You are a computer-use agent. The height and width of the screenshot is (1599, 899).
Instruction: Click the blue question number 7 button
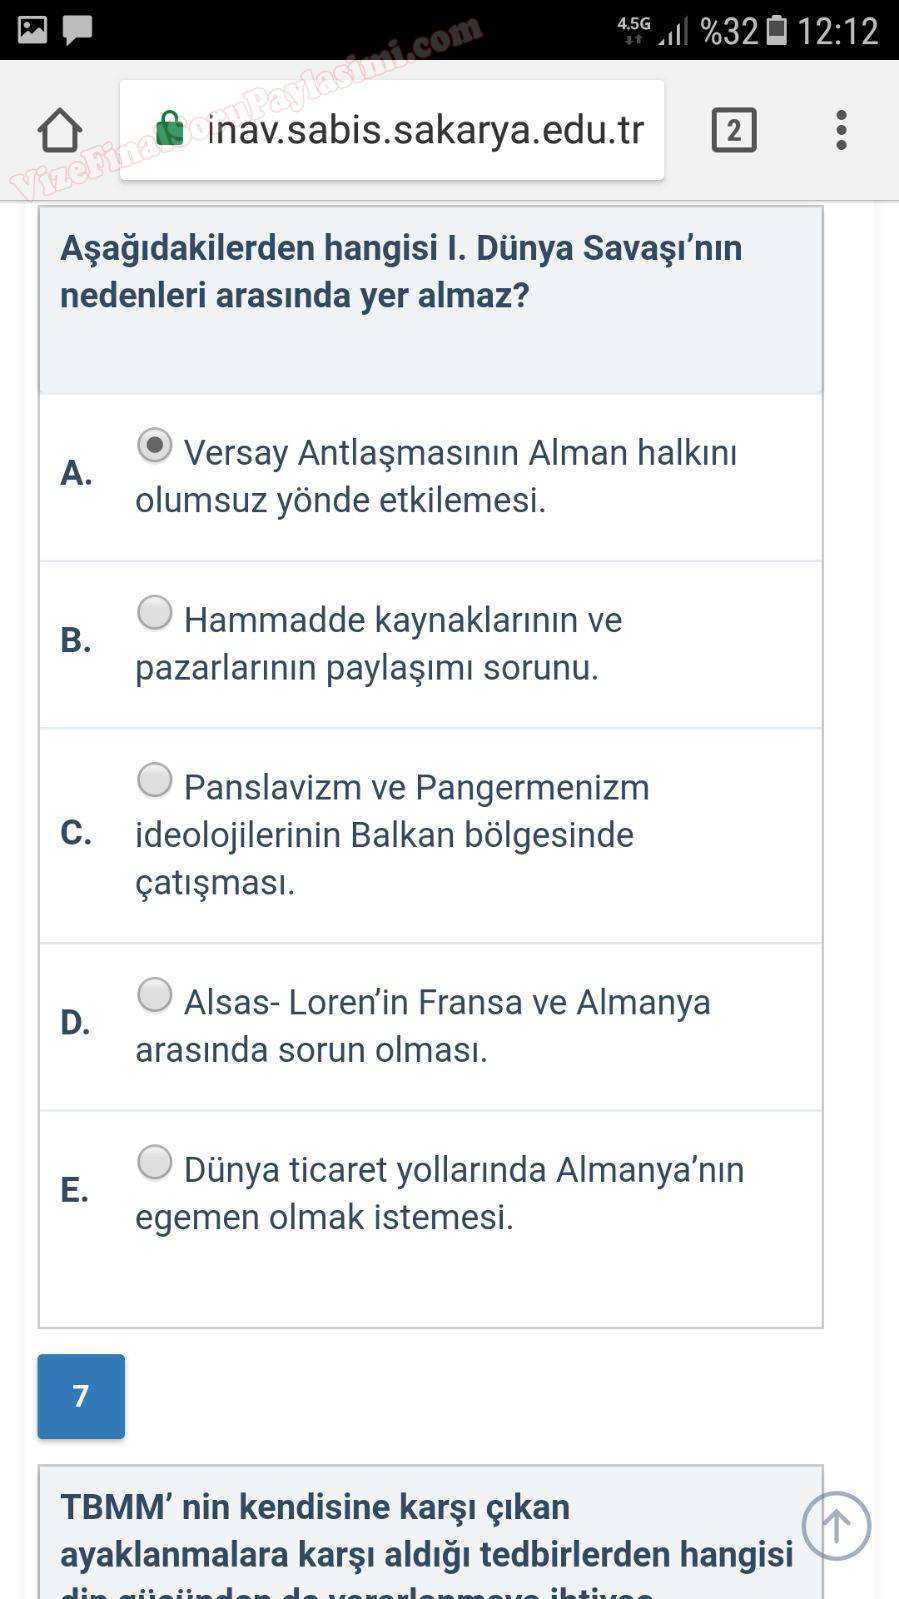(81, 1396)
